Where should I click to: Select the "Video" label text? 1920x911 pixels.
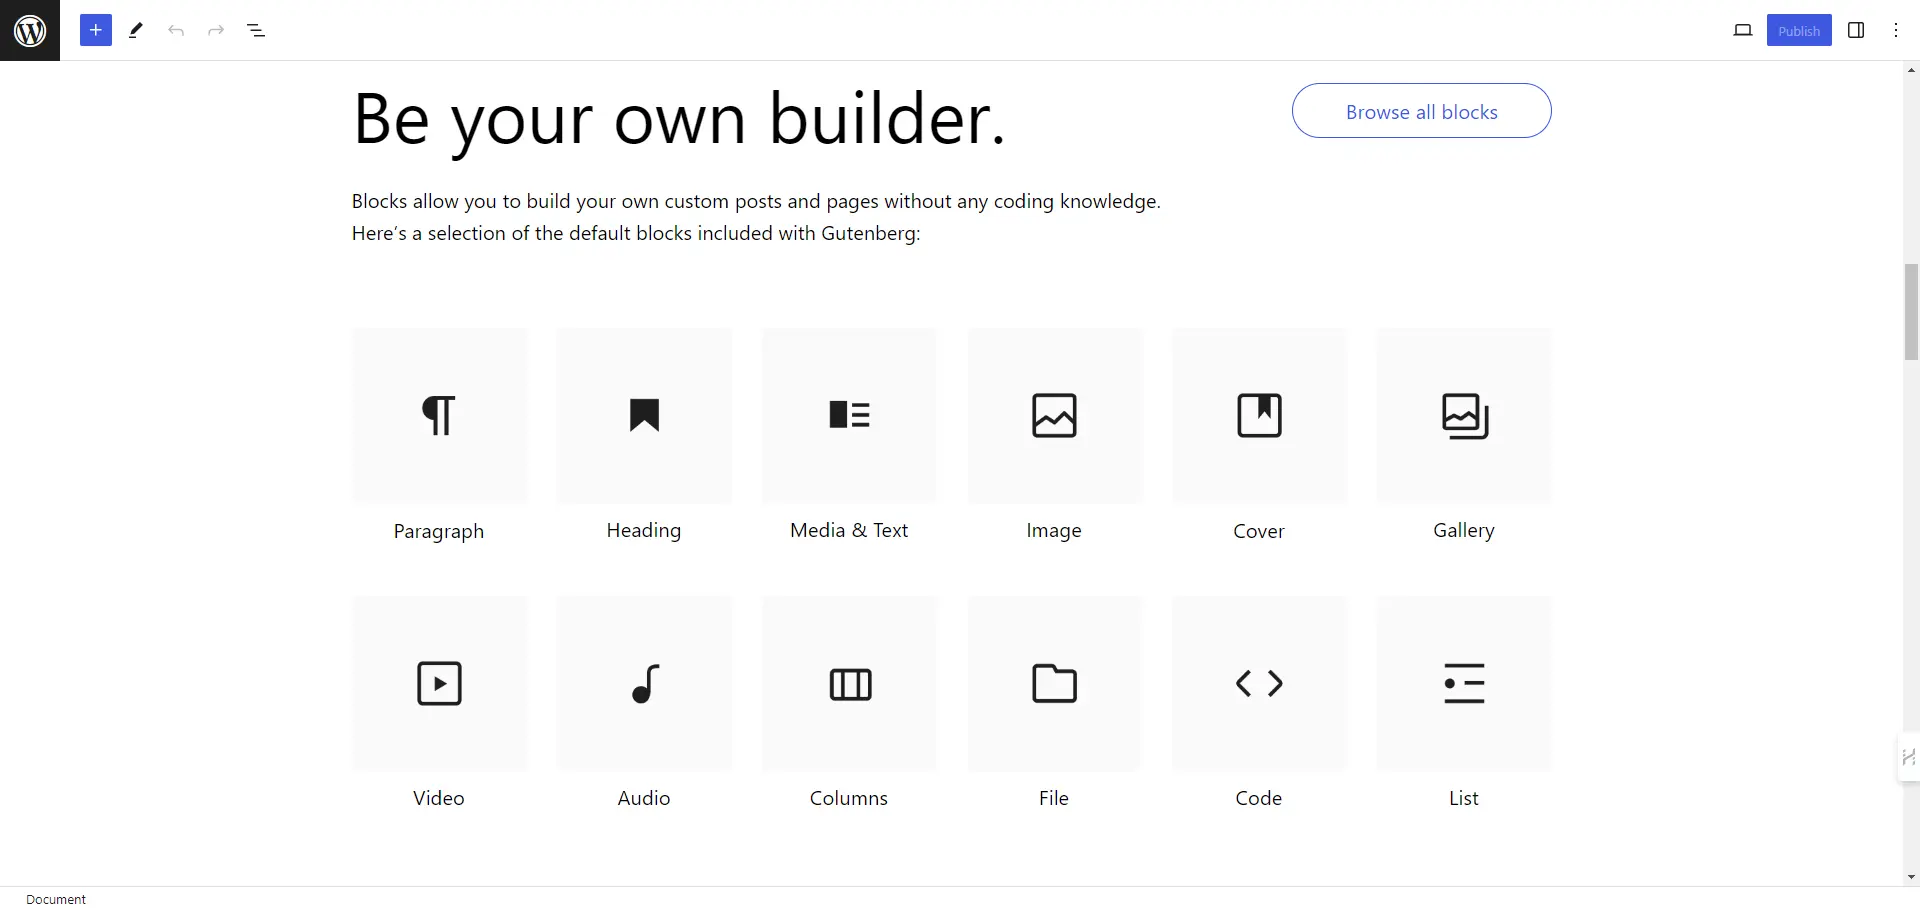pos(439,798)
